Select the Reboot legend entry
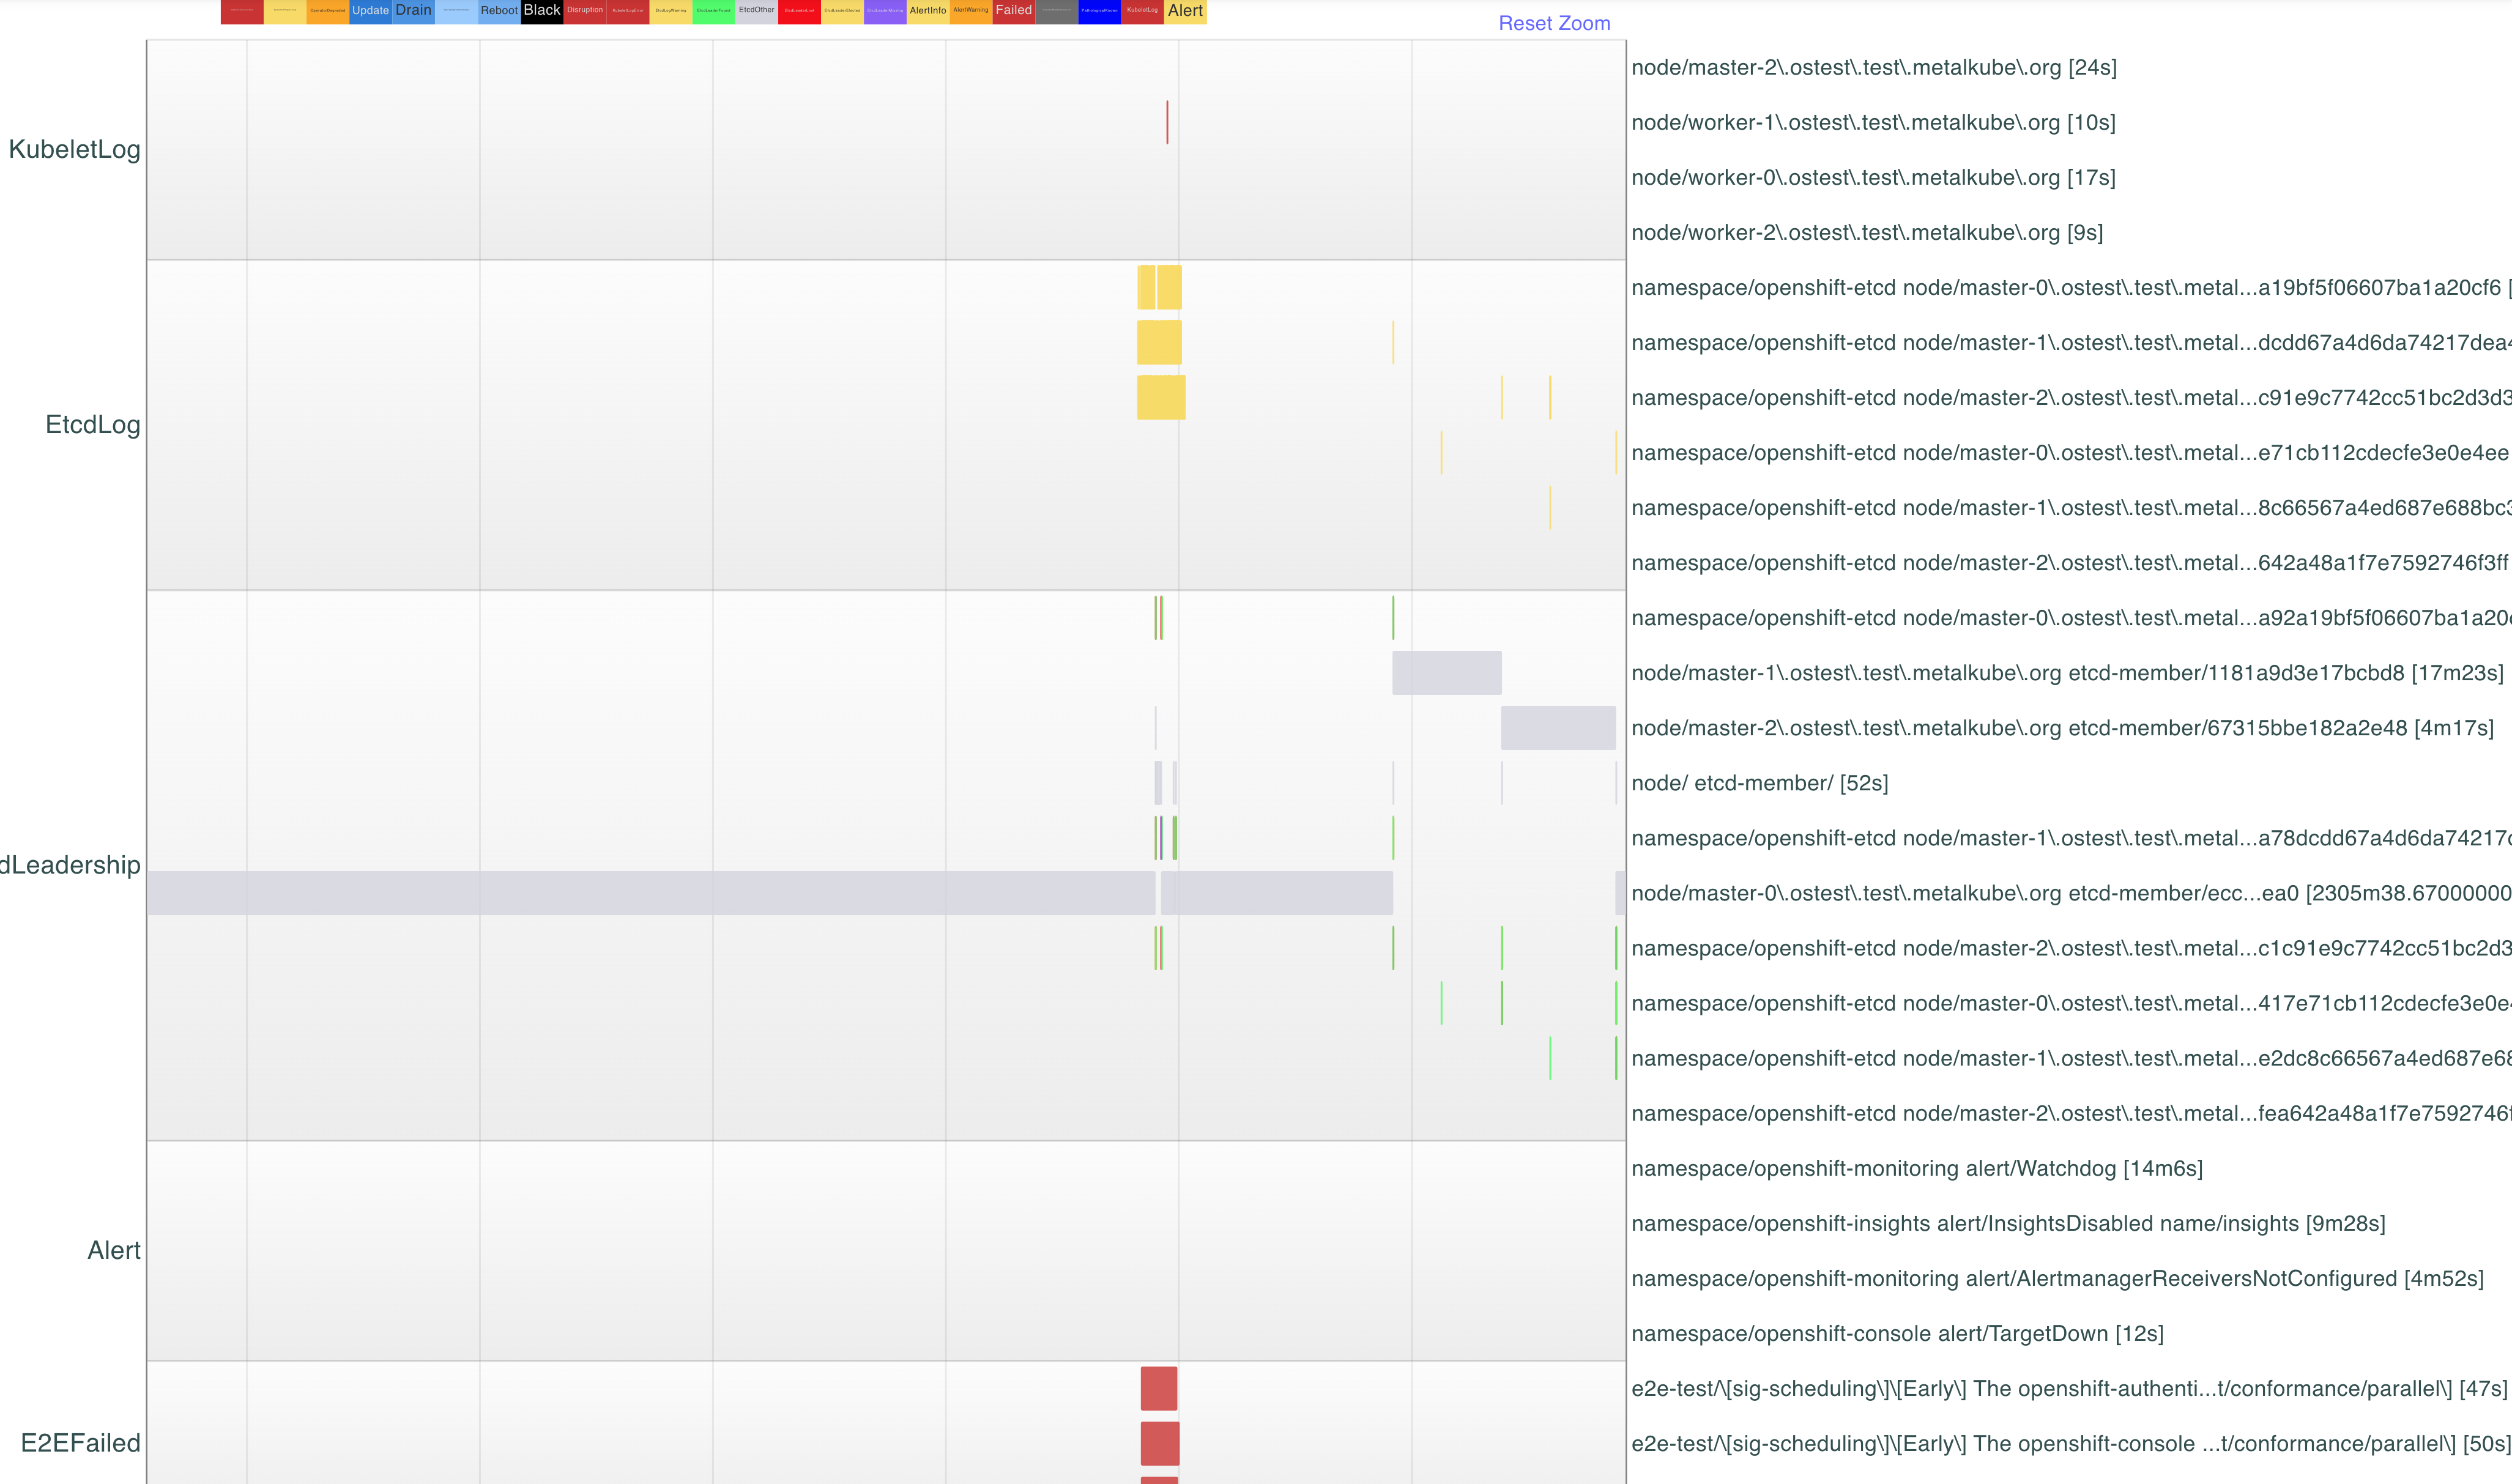Viewport: 2512px width, 1484px height. 499,11
